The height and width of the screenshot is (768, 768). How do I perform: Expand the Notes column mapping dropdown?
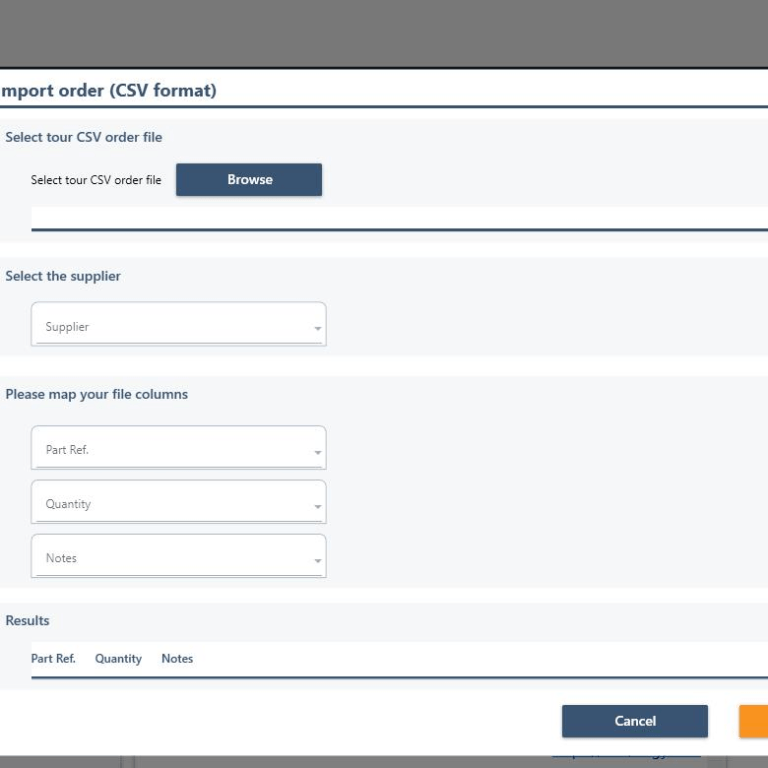pyautogui.click(x=178, y=558)
